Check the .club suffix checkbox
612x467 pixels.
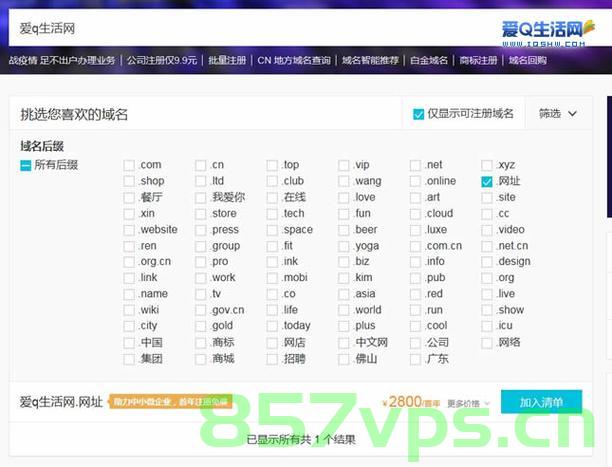pyautogui.click(x=272, y=182)
